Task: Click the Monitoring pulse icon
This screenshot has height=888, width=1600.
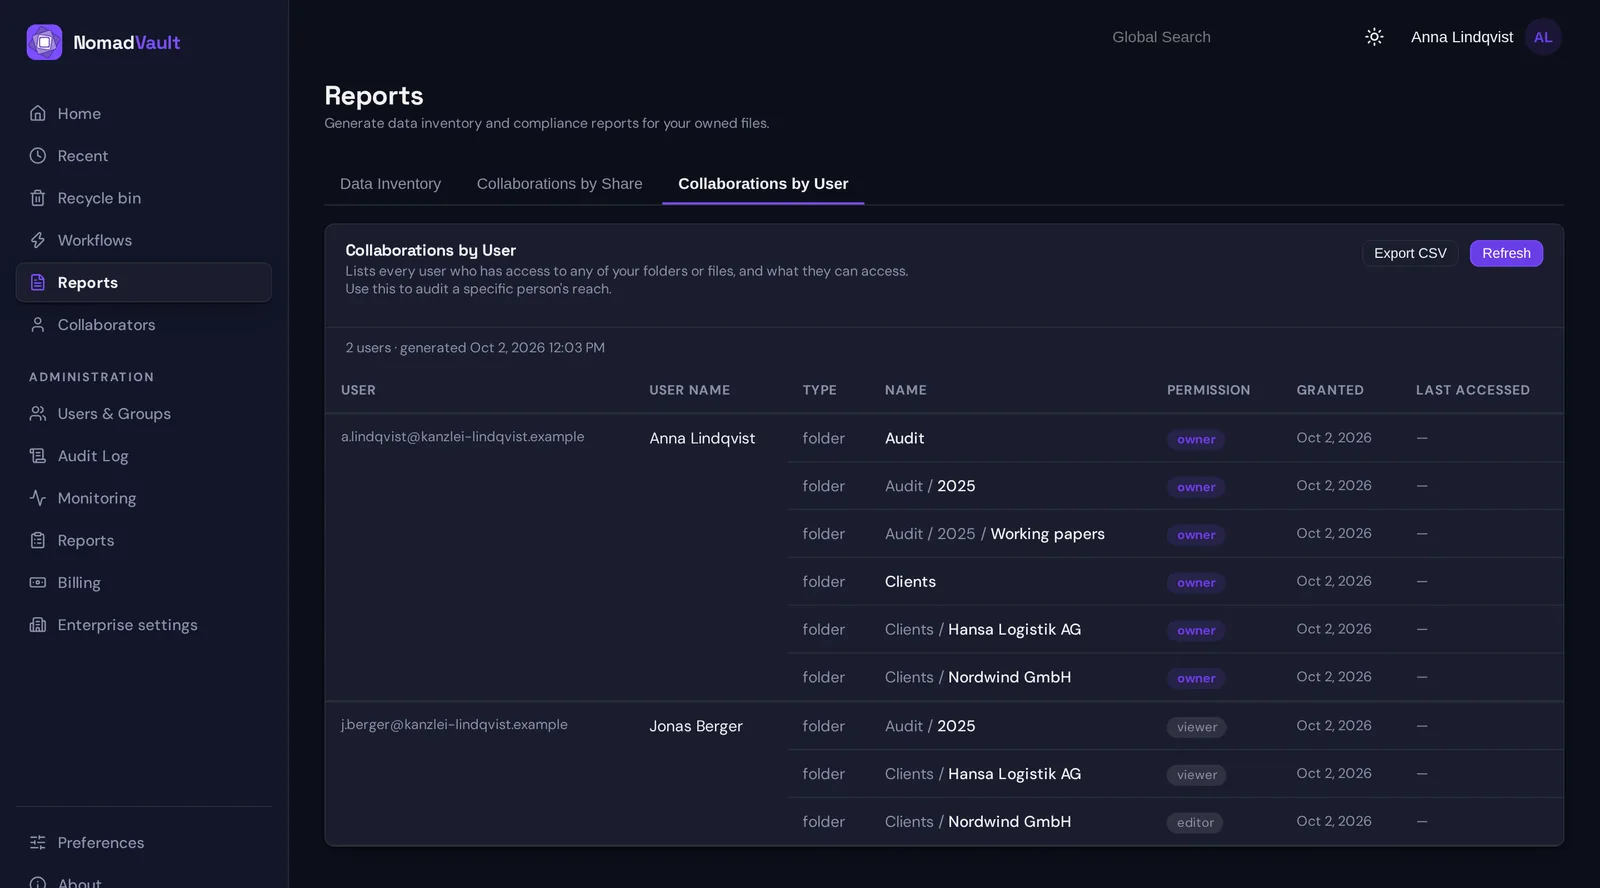Action: (38, 498)
